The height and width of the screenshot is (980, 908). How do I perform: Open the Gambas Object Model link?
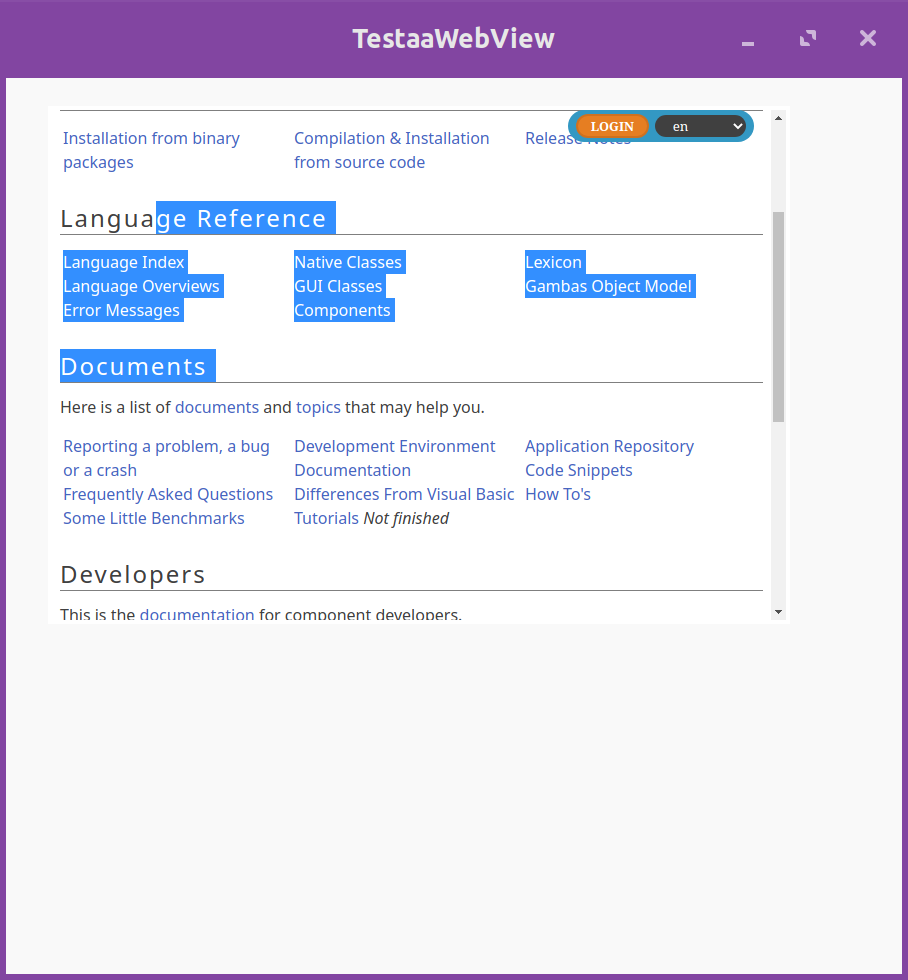tap(608, 286)
